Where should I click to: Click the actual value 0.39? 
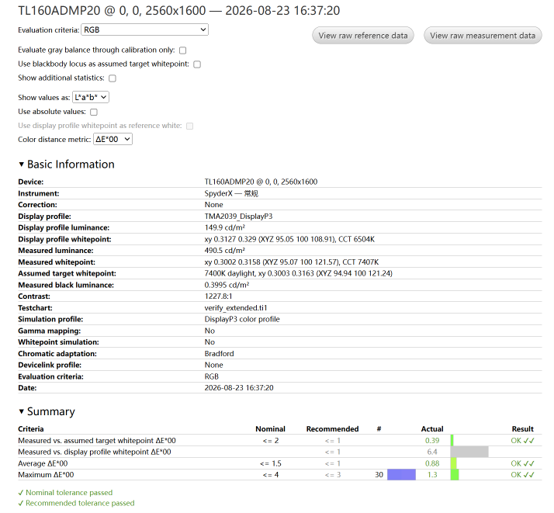[432, 441]
